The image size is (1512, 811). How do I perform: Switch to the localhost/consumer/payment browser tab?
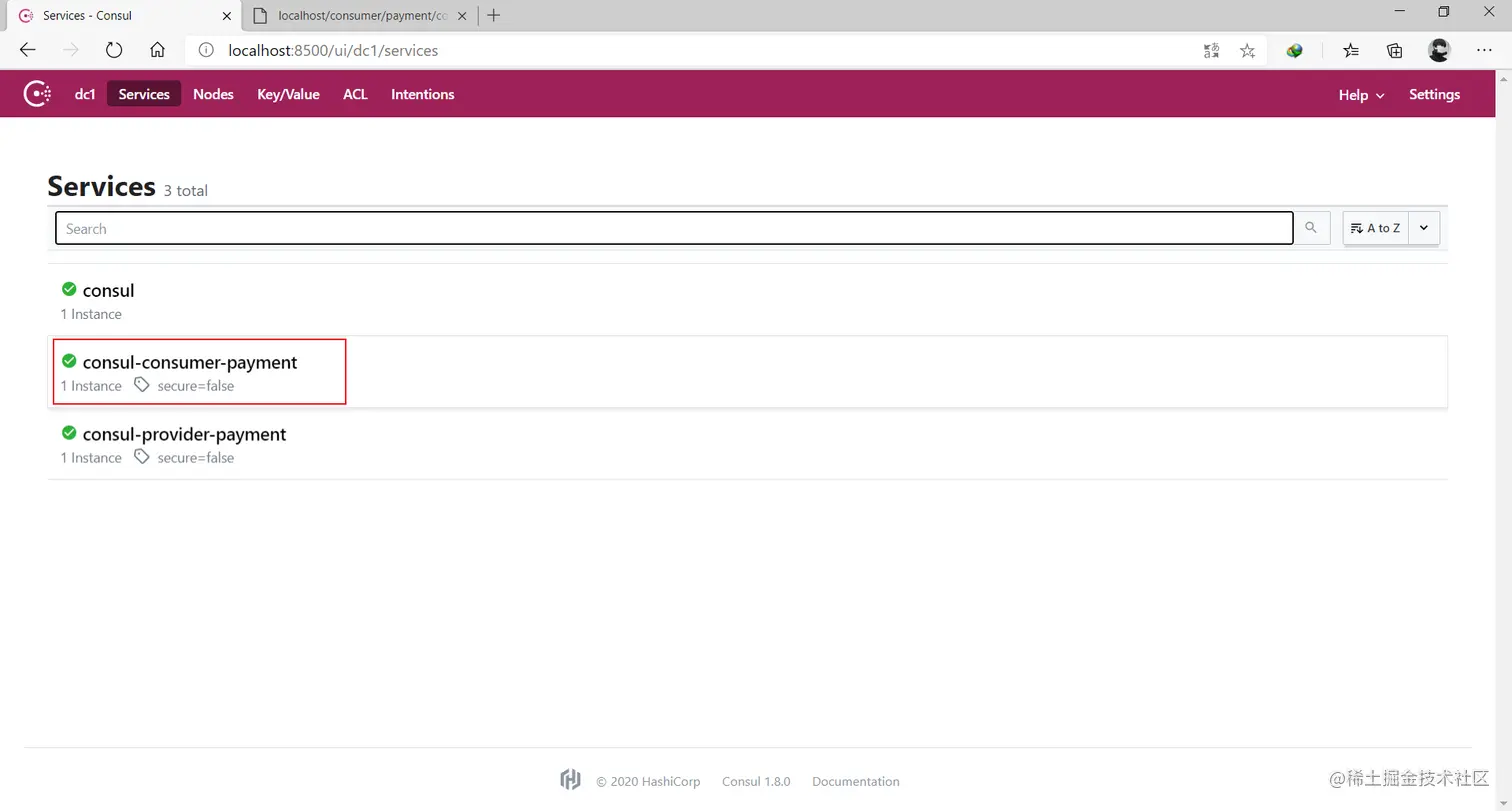coord(361,16)
